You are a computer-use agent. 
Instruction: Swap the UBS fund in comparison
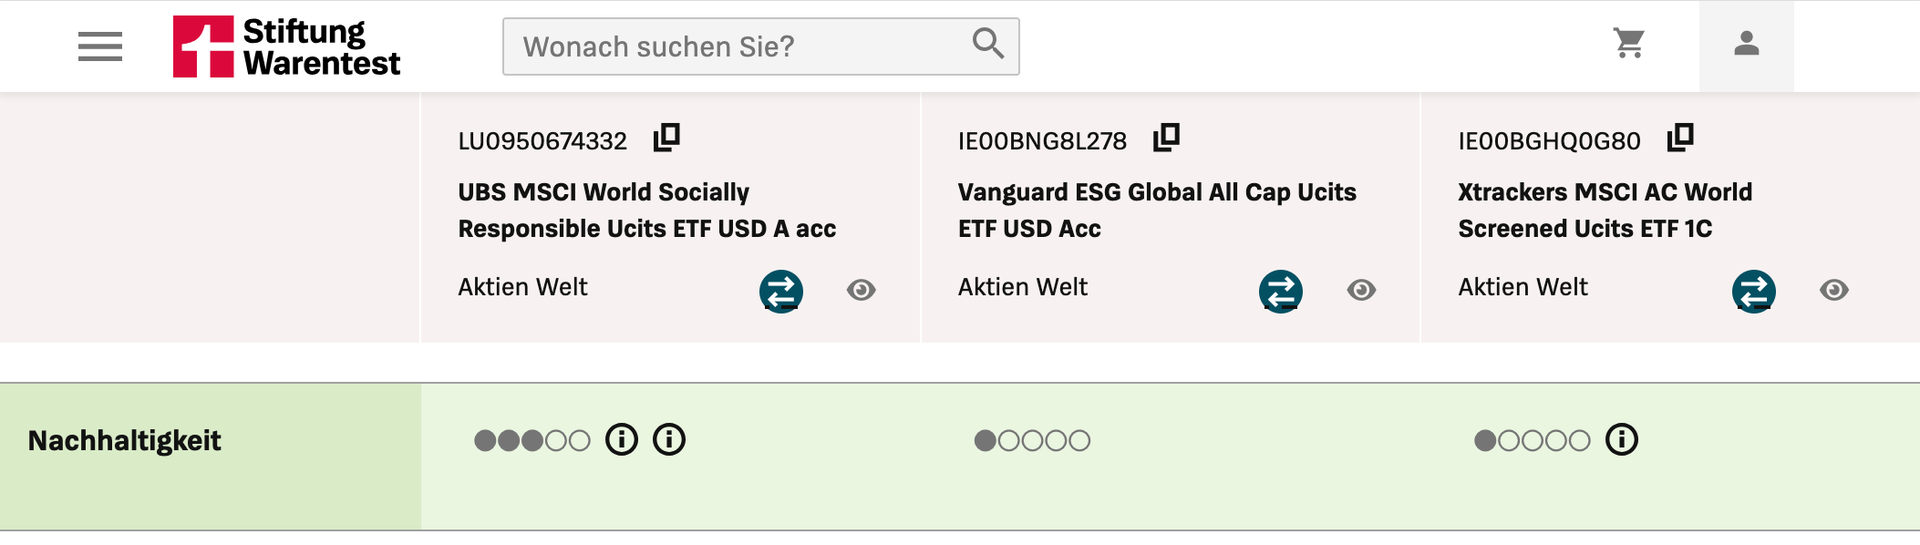click(x=781, y=291)
